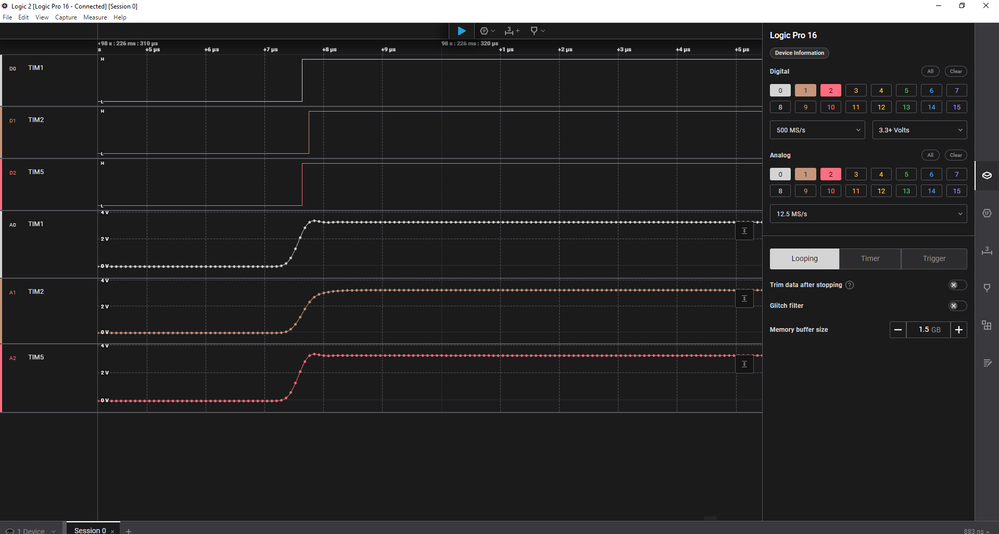The height and width of the screenshot is (534, 999).
Task: Select the Looping capture mode tab
Action: (804, 259)
